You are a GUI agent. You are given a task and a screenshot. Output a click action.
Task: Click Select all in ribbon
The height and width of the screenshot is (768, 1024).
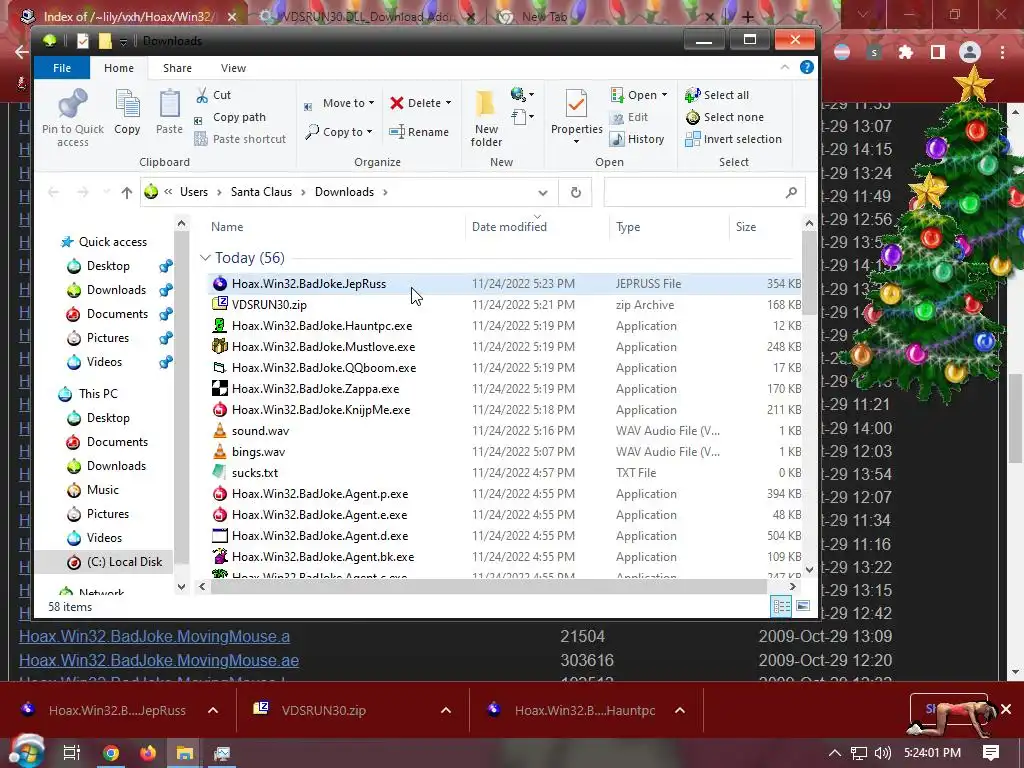716,95
